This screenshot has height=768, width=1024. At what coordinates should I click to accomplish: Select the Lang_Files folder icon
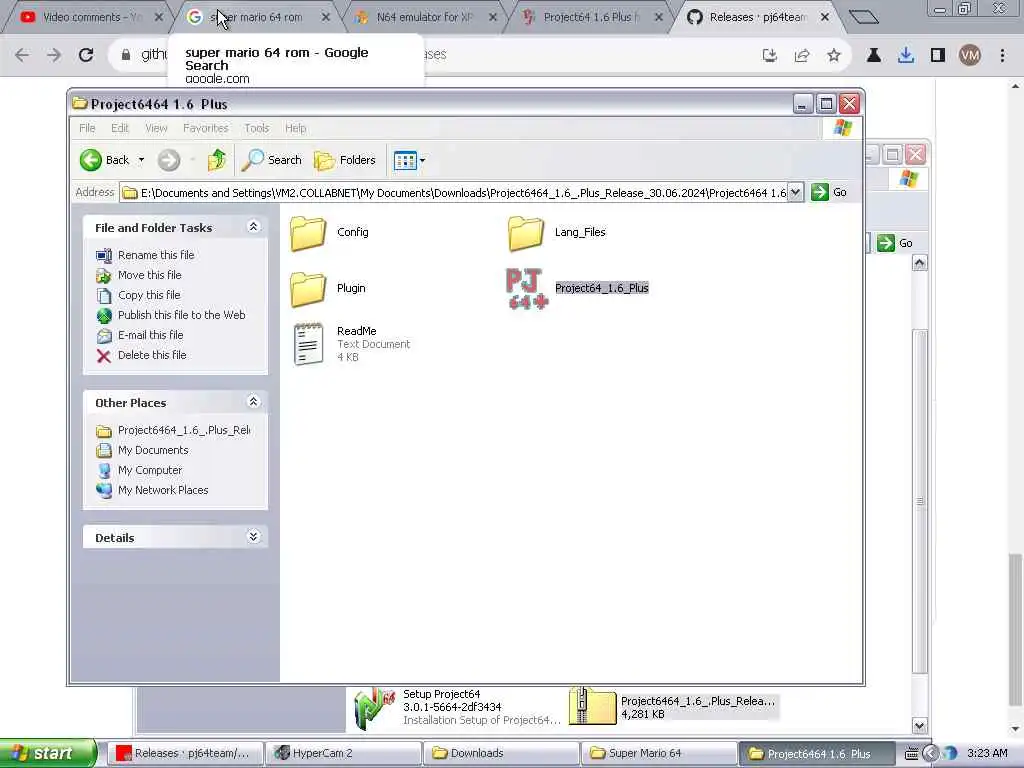pos(525,233)
